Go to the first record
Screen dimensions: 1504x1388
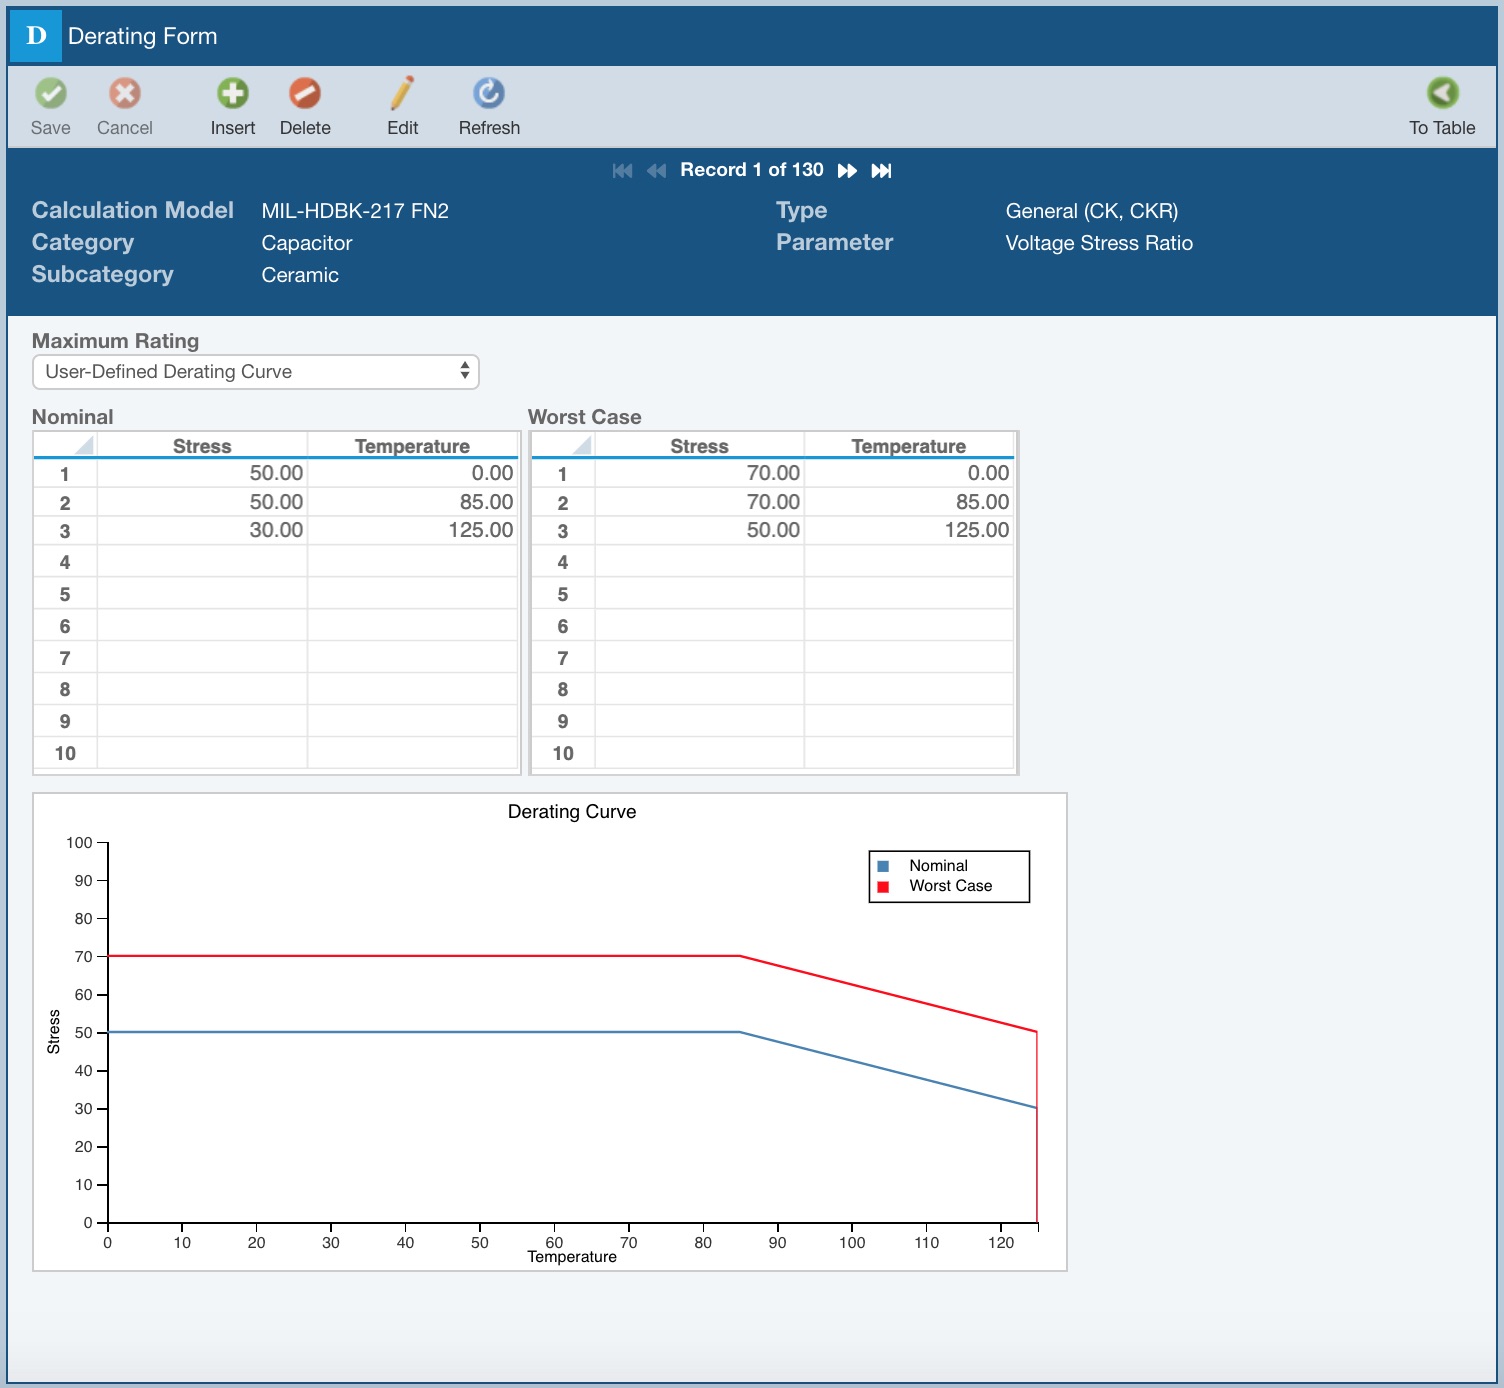(x=622, y=171)
